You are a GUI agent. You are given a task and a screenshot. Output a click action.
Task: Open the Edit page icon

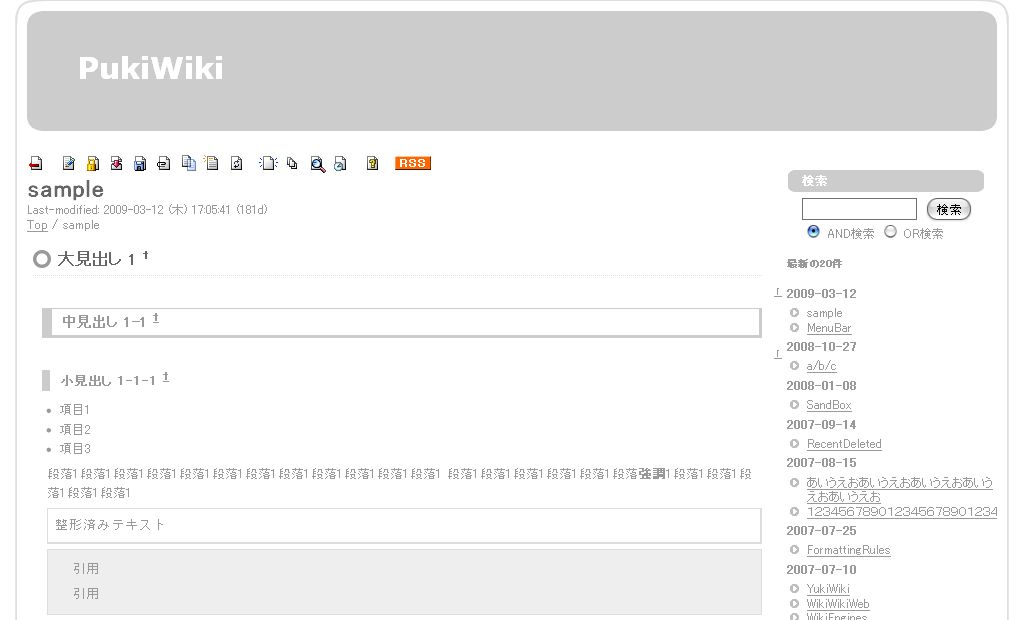click(x=69, y=164)
